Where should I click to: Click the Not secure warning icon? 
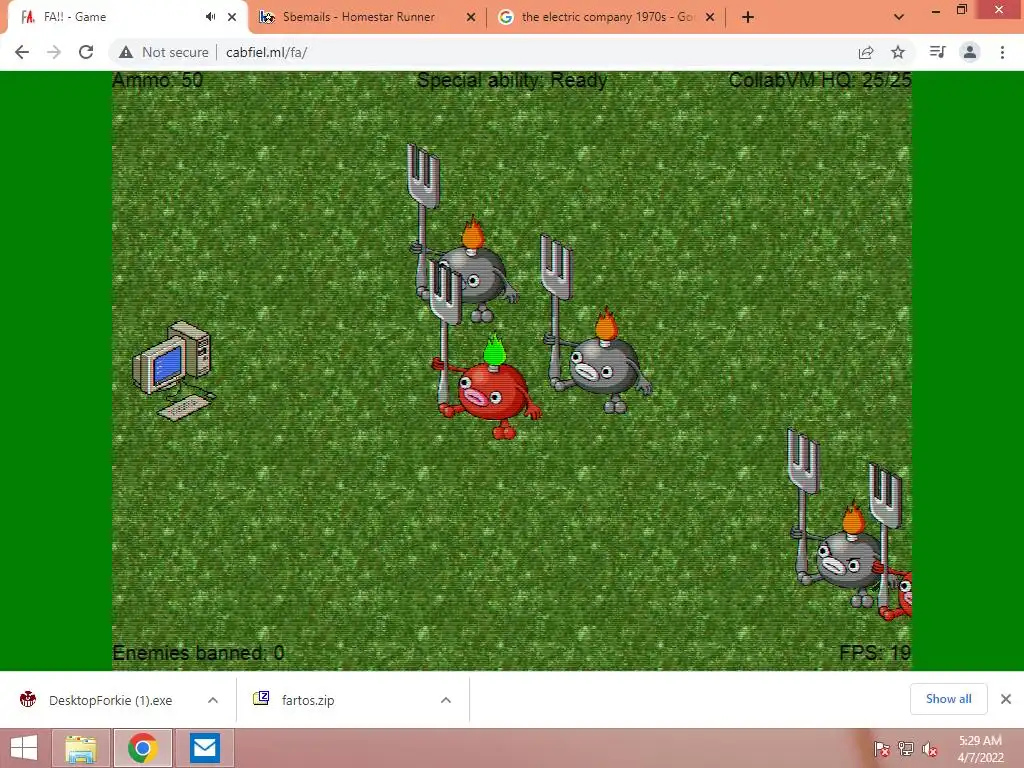coord(126,52)
